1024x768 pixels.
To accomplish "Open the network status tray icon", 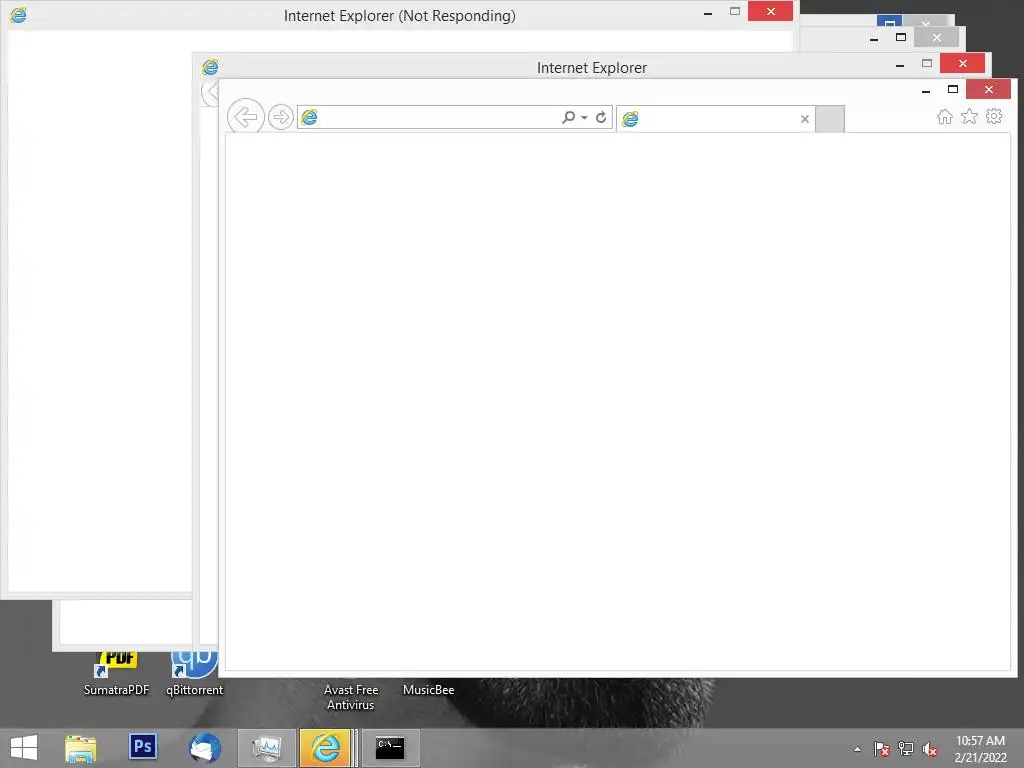I will 906,749.
